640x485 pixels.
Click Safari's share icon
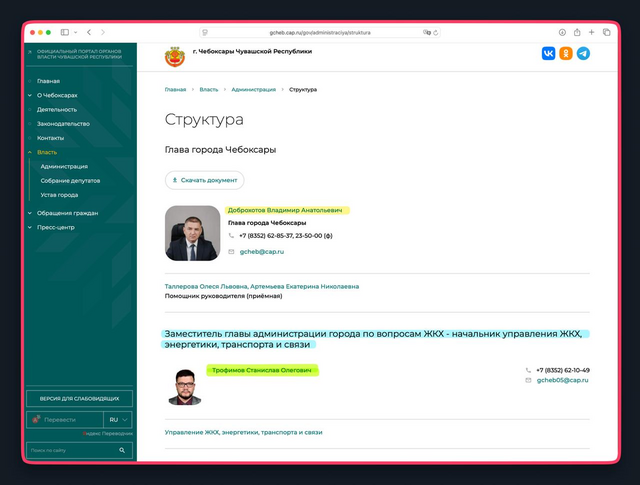[577, 32]
